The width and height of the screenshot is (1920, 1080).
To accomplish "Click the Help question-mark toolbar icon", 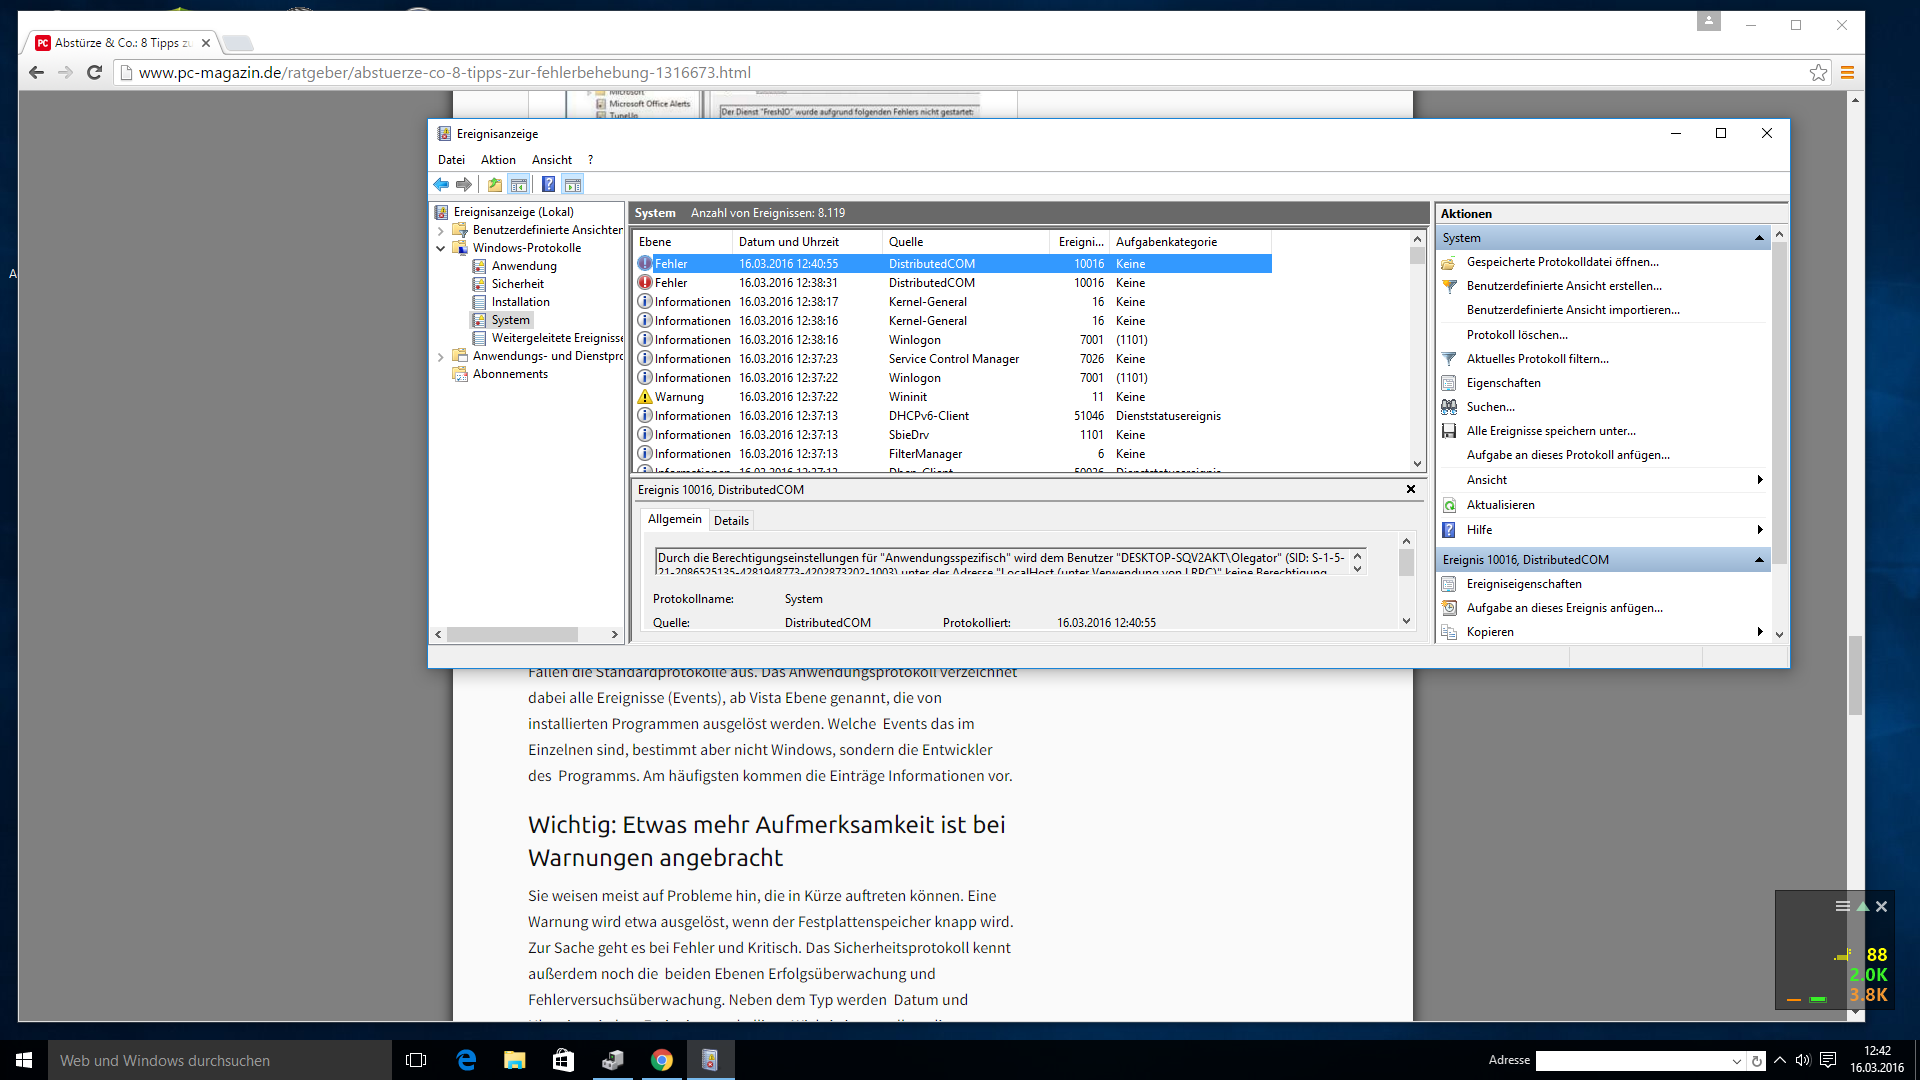I will coord(548,184).
